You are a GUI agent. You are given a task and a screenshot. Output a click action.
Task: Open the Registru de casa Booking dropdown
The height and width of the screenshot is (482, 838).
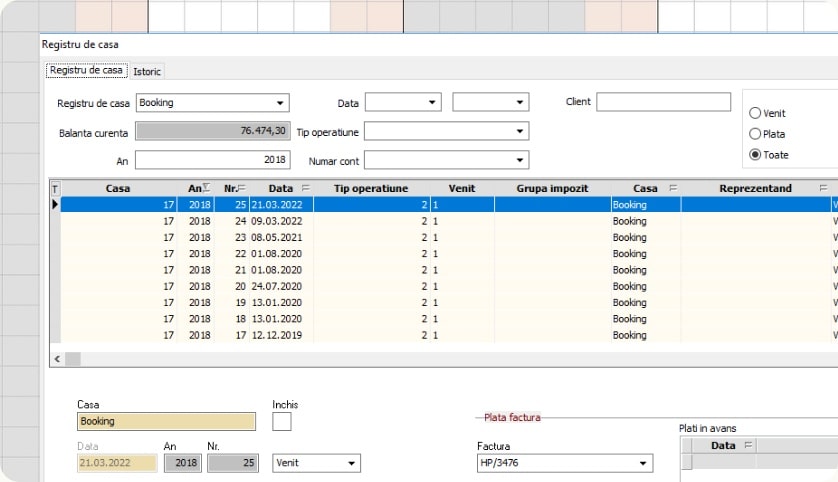point(279,102)
